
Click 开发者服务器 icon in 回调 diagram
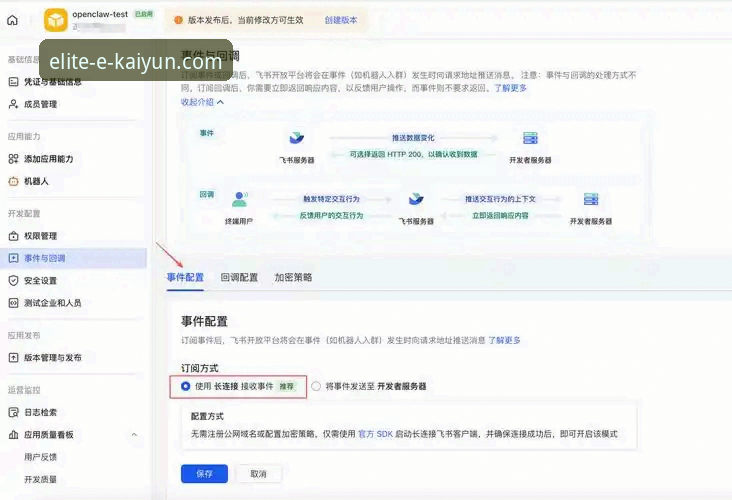click(591, 199)
